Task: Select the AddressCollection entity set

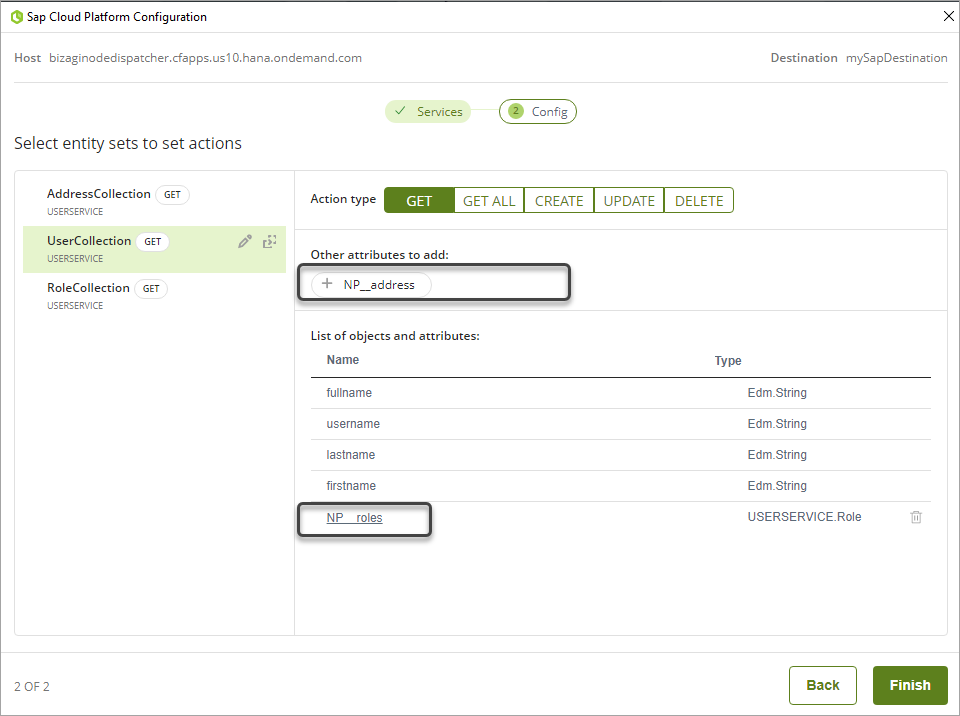Action: (154, 202)
